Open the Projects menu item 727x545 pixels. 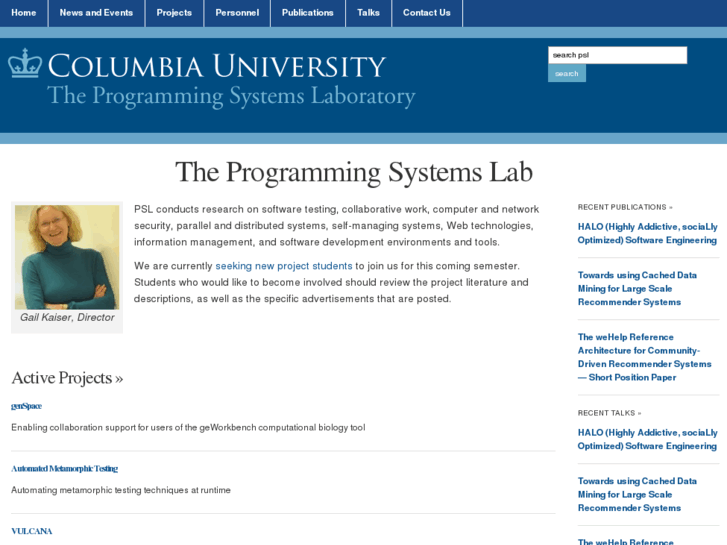point(174,13)
